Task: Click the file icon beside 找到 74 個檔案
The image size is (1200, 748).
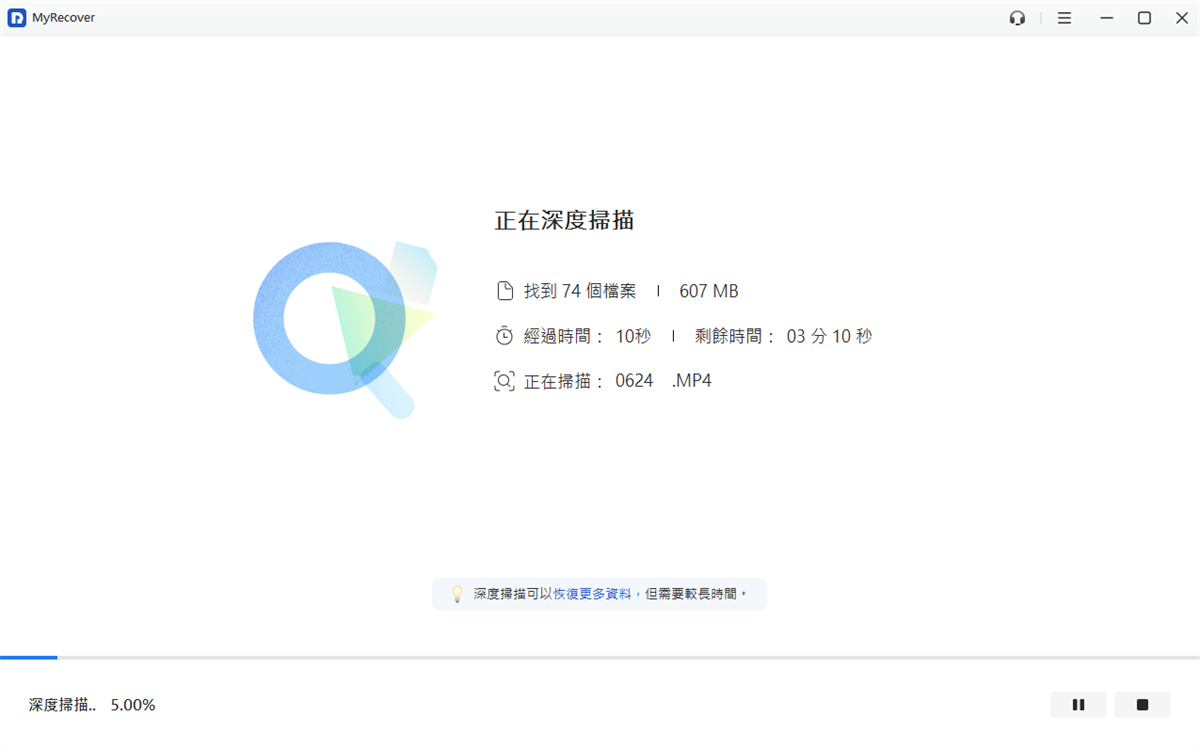Action: 505,291
